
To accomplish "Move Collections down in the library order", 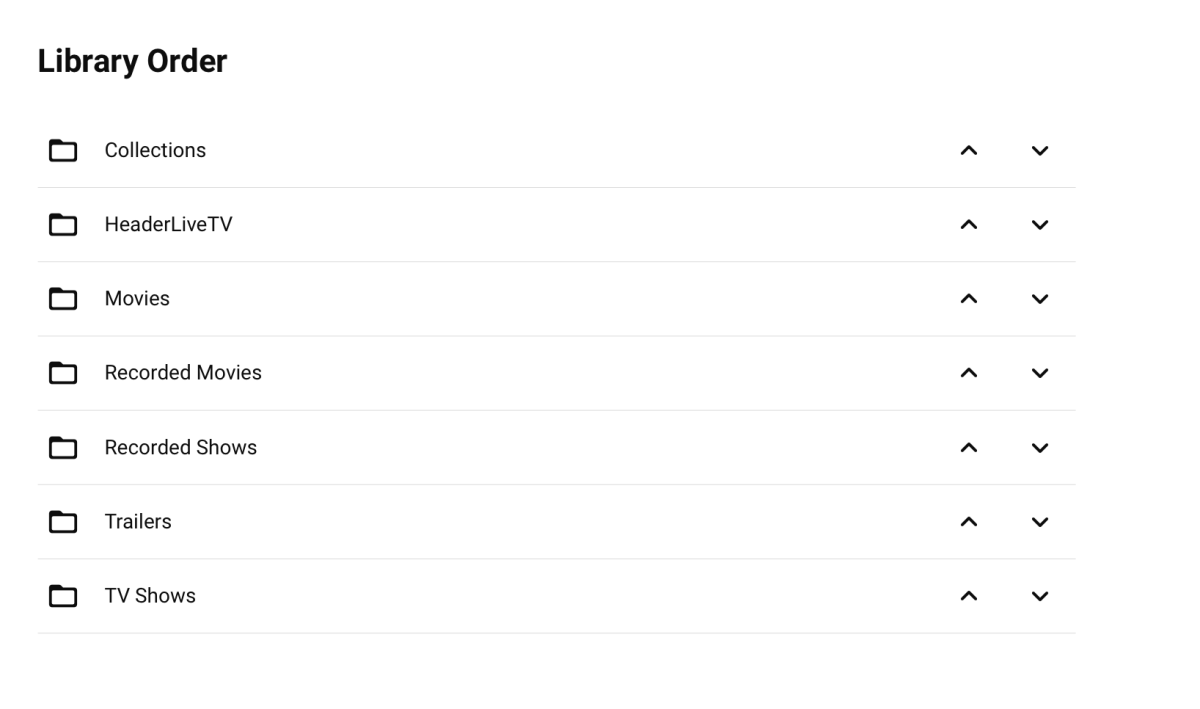I will tap(1040, 150).
